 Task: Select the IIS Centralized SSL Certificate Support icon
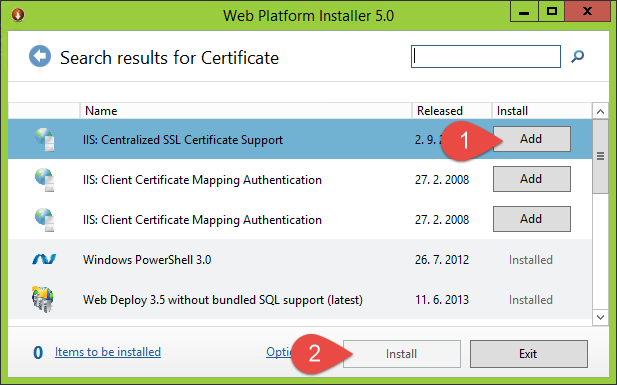coord(44,139)
